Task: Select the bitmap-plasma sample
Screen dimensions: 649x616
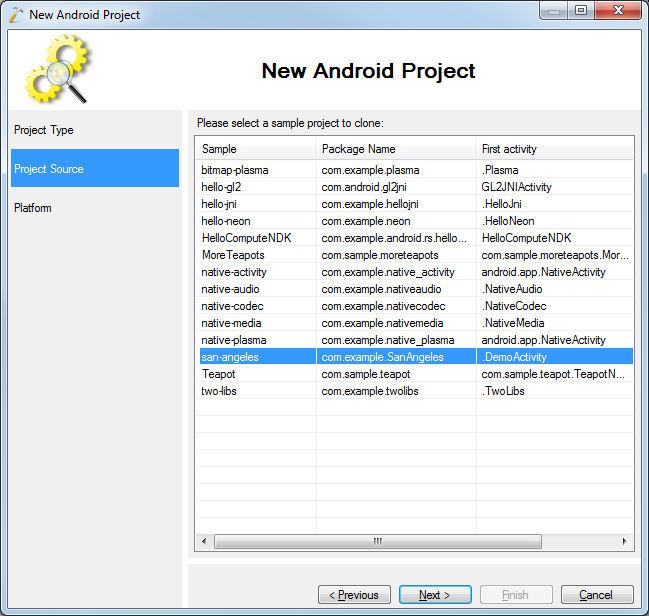Action: pyautogui.click(x=235, y=170)
